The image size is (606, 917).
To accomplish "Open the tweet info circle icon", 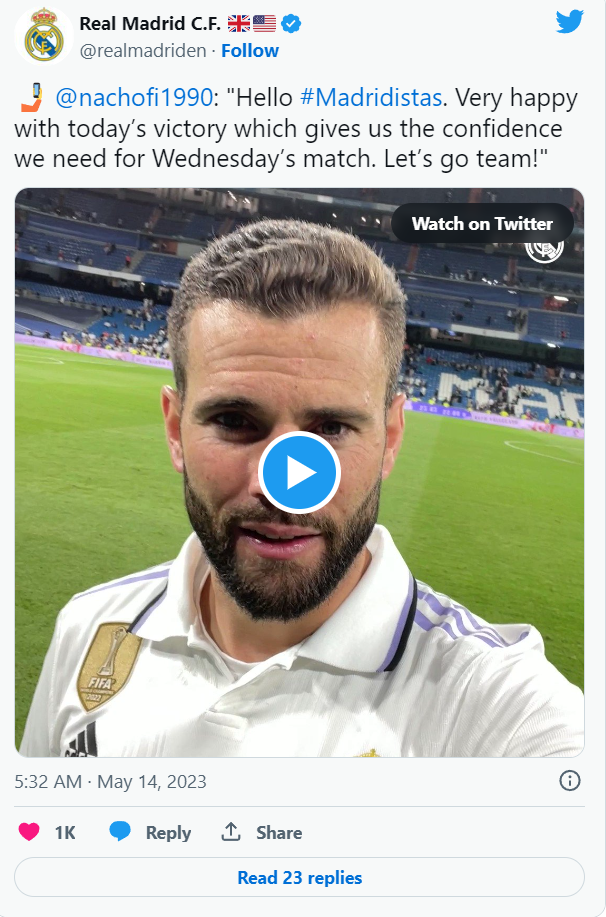I will coord(570,781).
